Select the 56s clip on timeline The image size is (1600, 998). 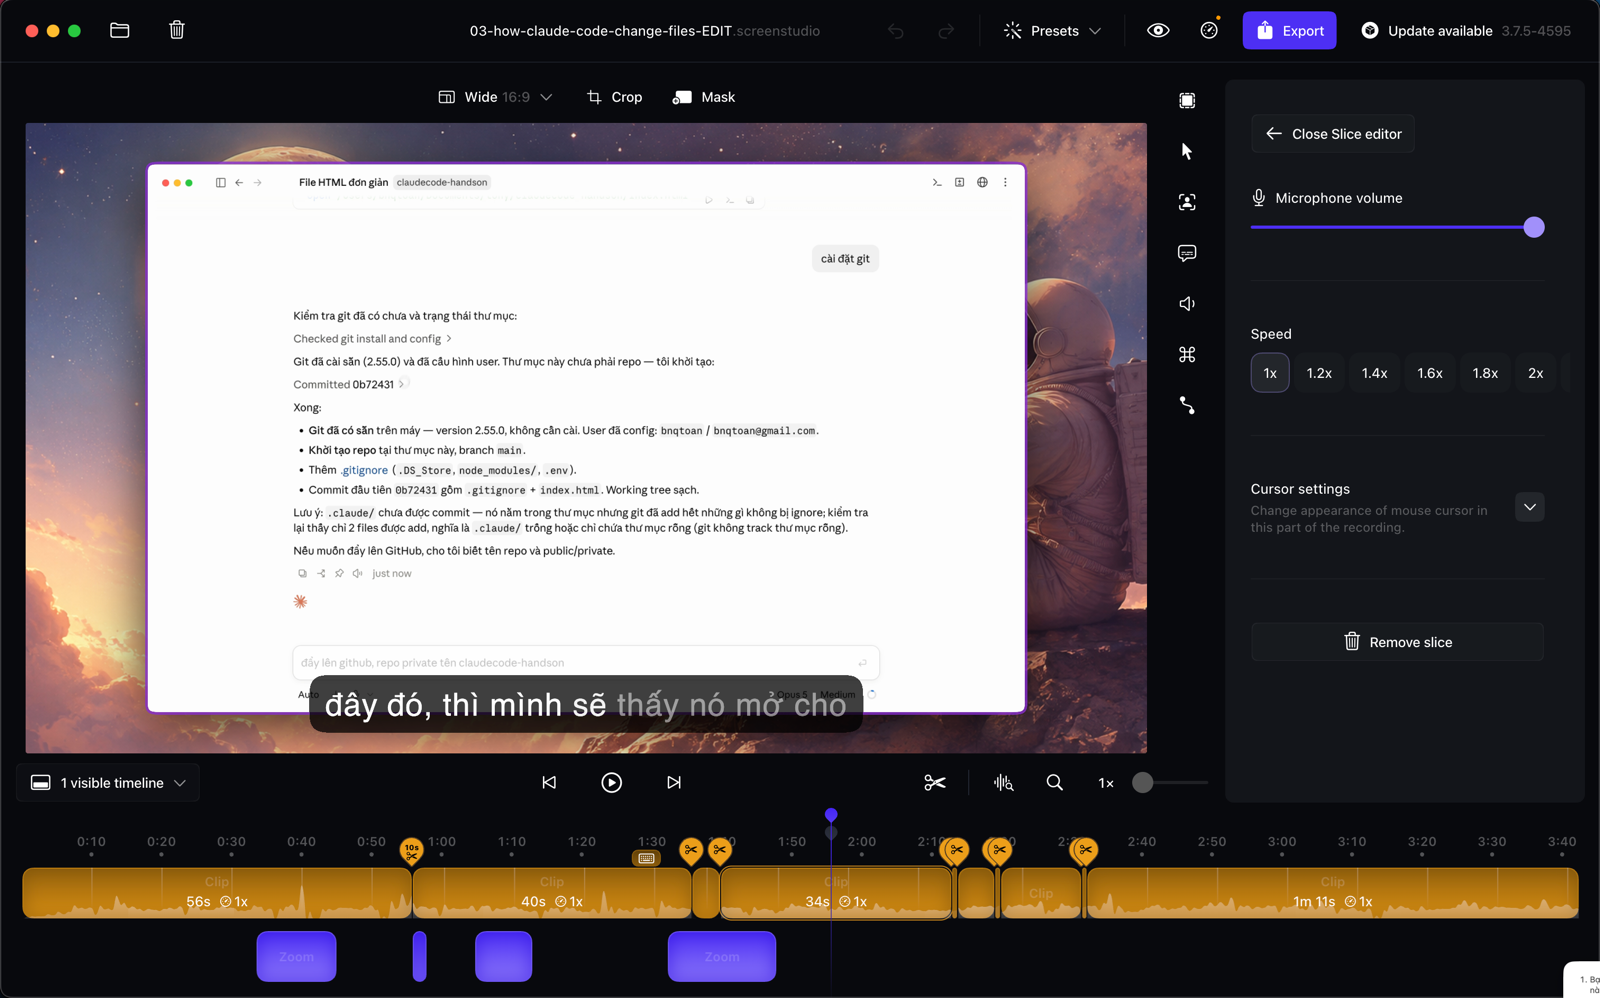(x=217, y=893)
